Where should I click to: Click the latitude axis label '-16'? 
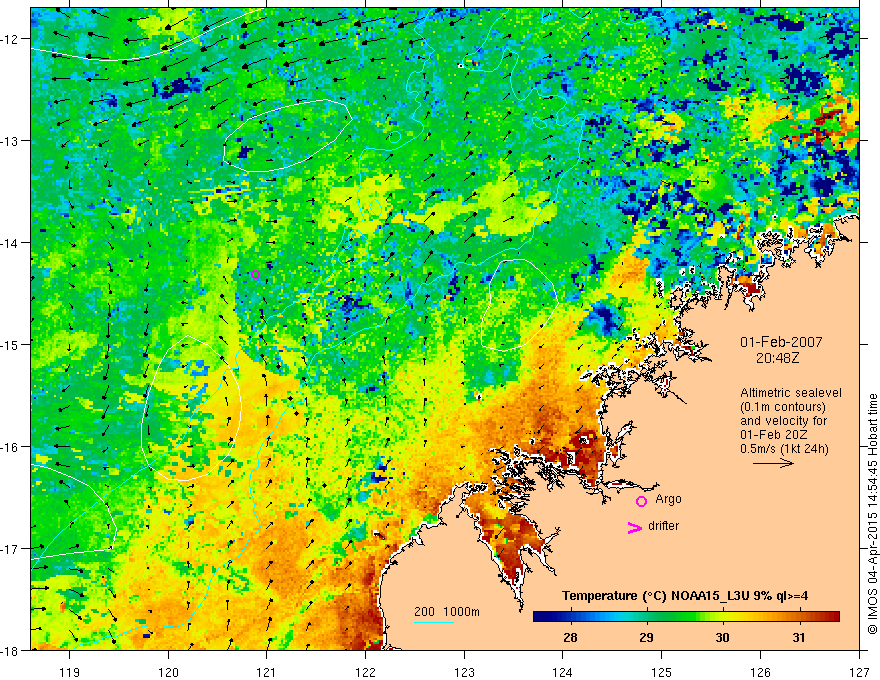[x=11, y=447]
